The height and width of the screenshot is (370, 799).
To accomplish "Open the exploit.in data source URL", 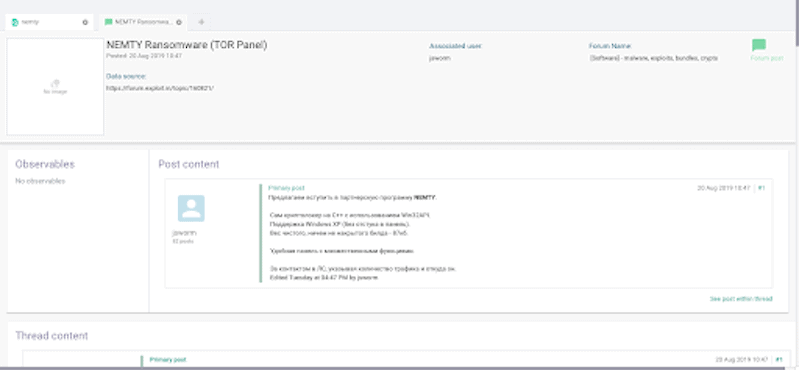I will [160, 88].
